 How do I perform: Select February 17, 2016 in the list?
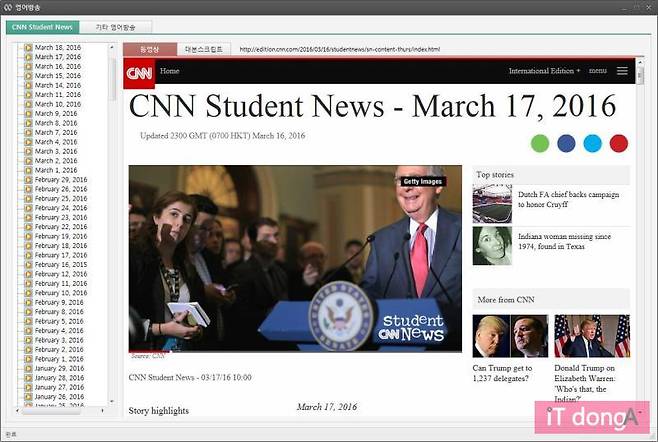point(61,255)
